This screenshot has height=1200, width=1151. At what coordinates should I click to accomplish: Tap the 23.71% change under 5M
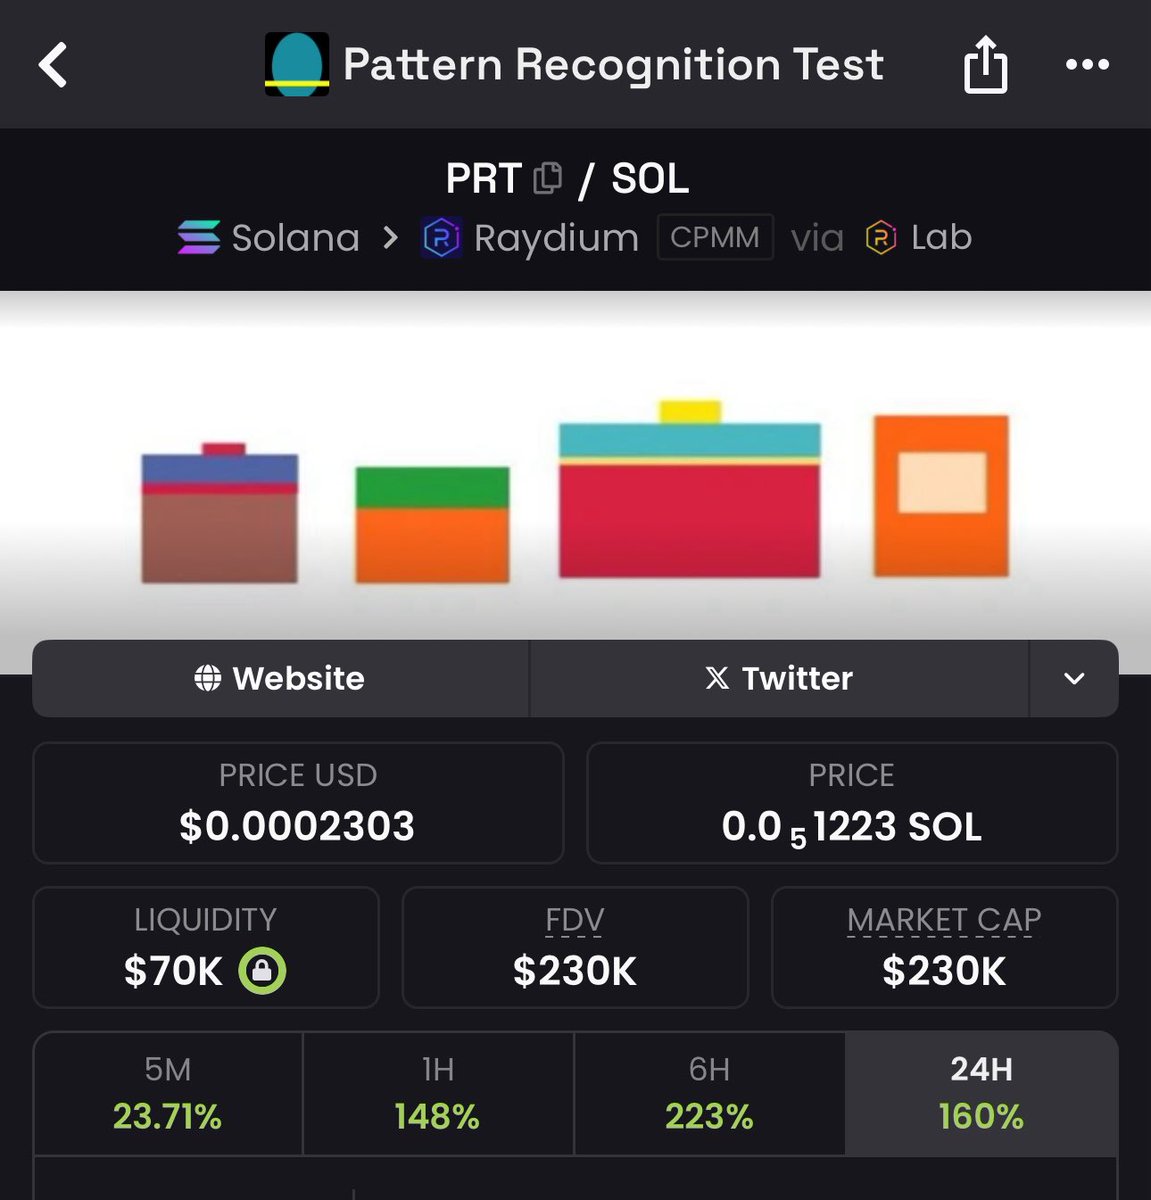point(167,1116)
